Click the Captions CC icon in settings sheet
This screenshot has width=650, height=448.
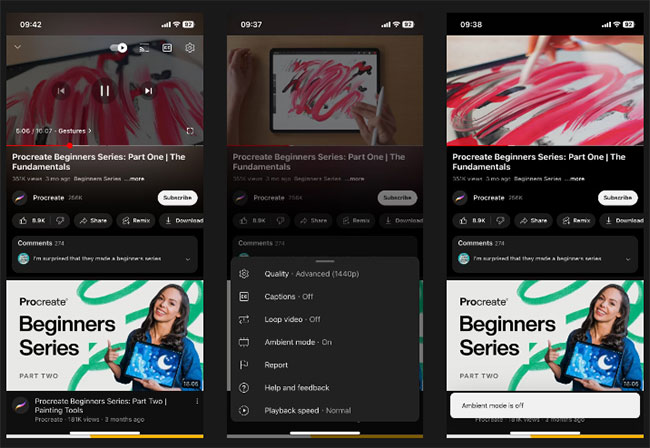(x=244, y=297)
